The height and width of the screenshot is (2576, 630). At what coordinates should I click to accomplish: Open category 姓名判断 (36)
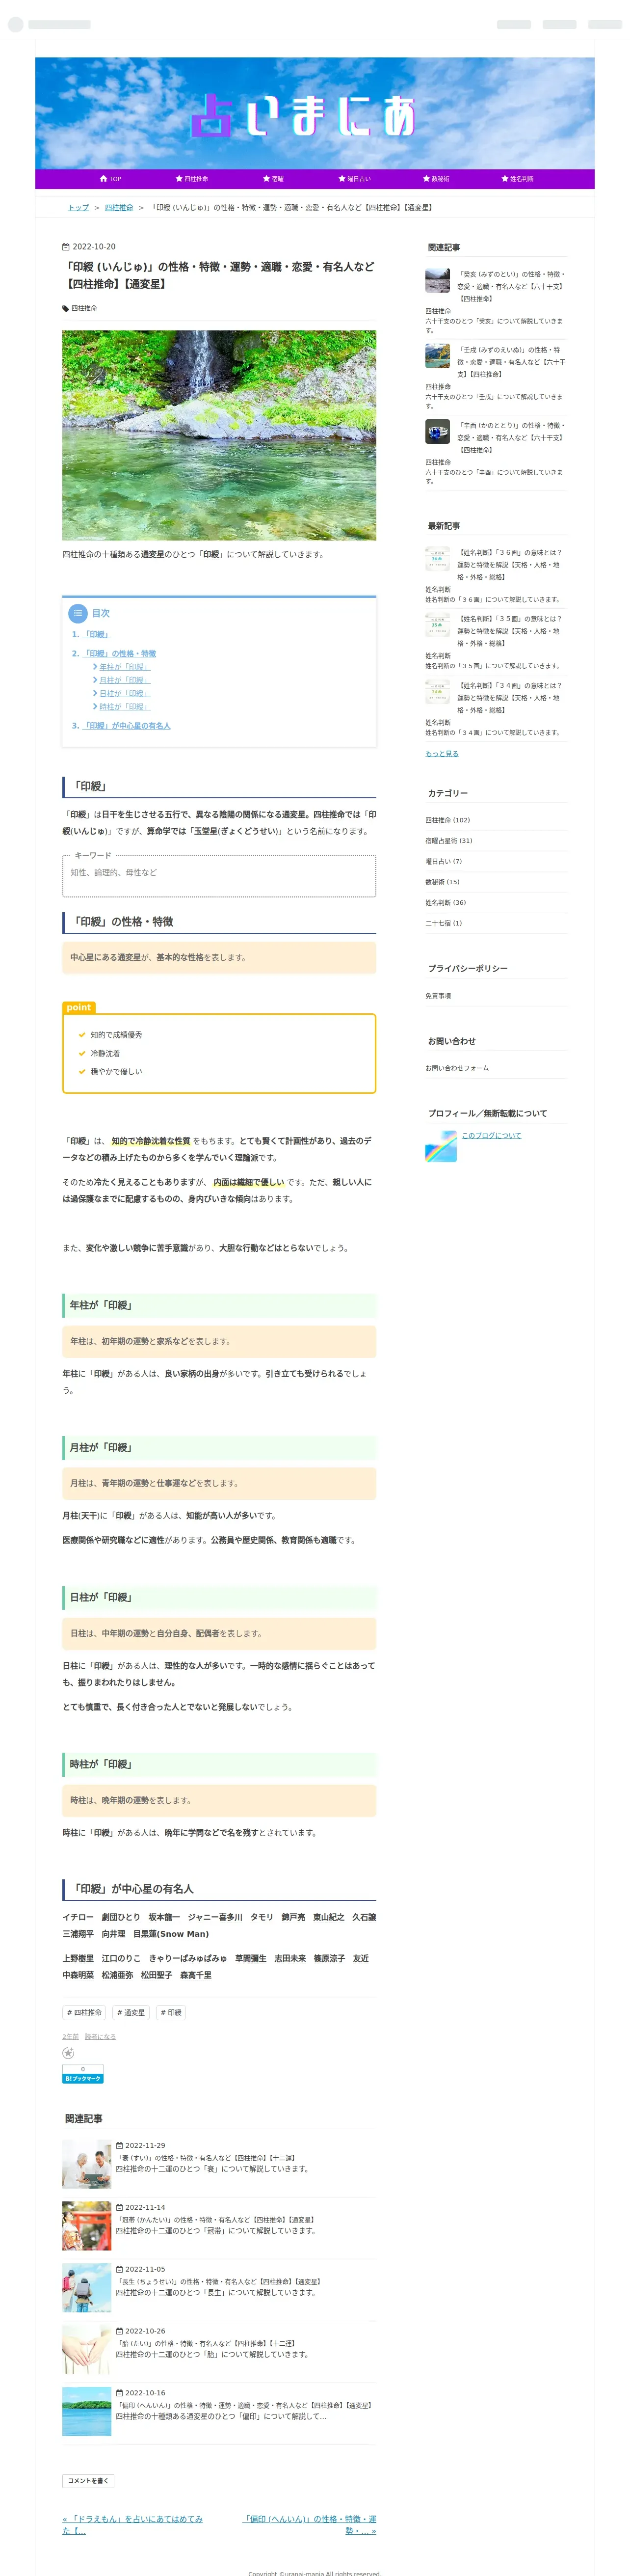click(445, 902)
